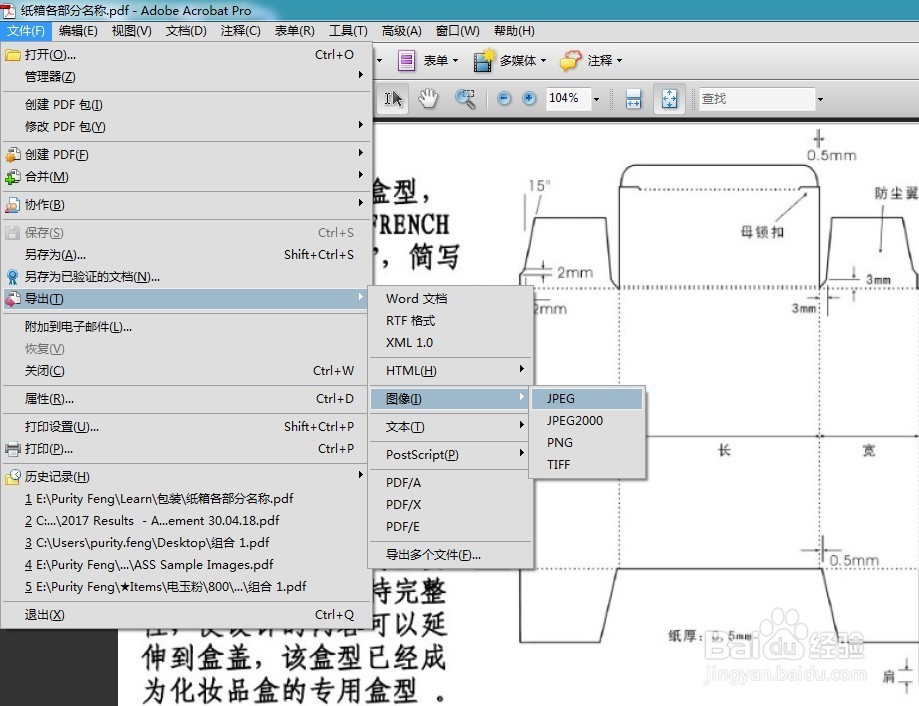Open 打印设置 menu entry
This screenshot has height=706, width=919.
click(188, 427)
